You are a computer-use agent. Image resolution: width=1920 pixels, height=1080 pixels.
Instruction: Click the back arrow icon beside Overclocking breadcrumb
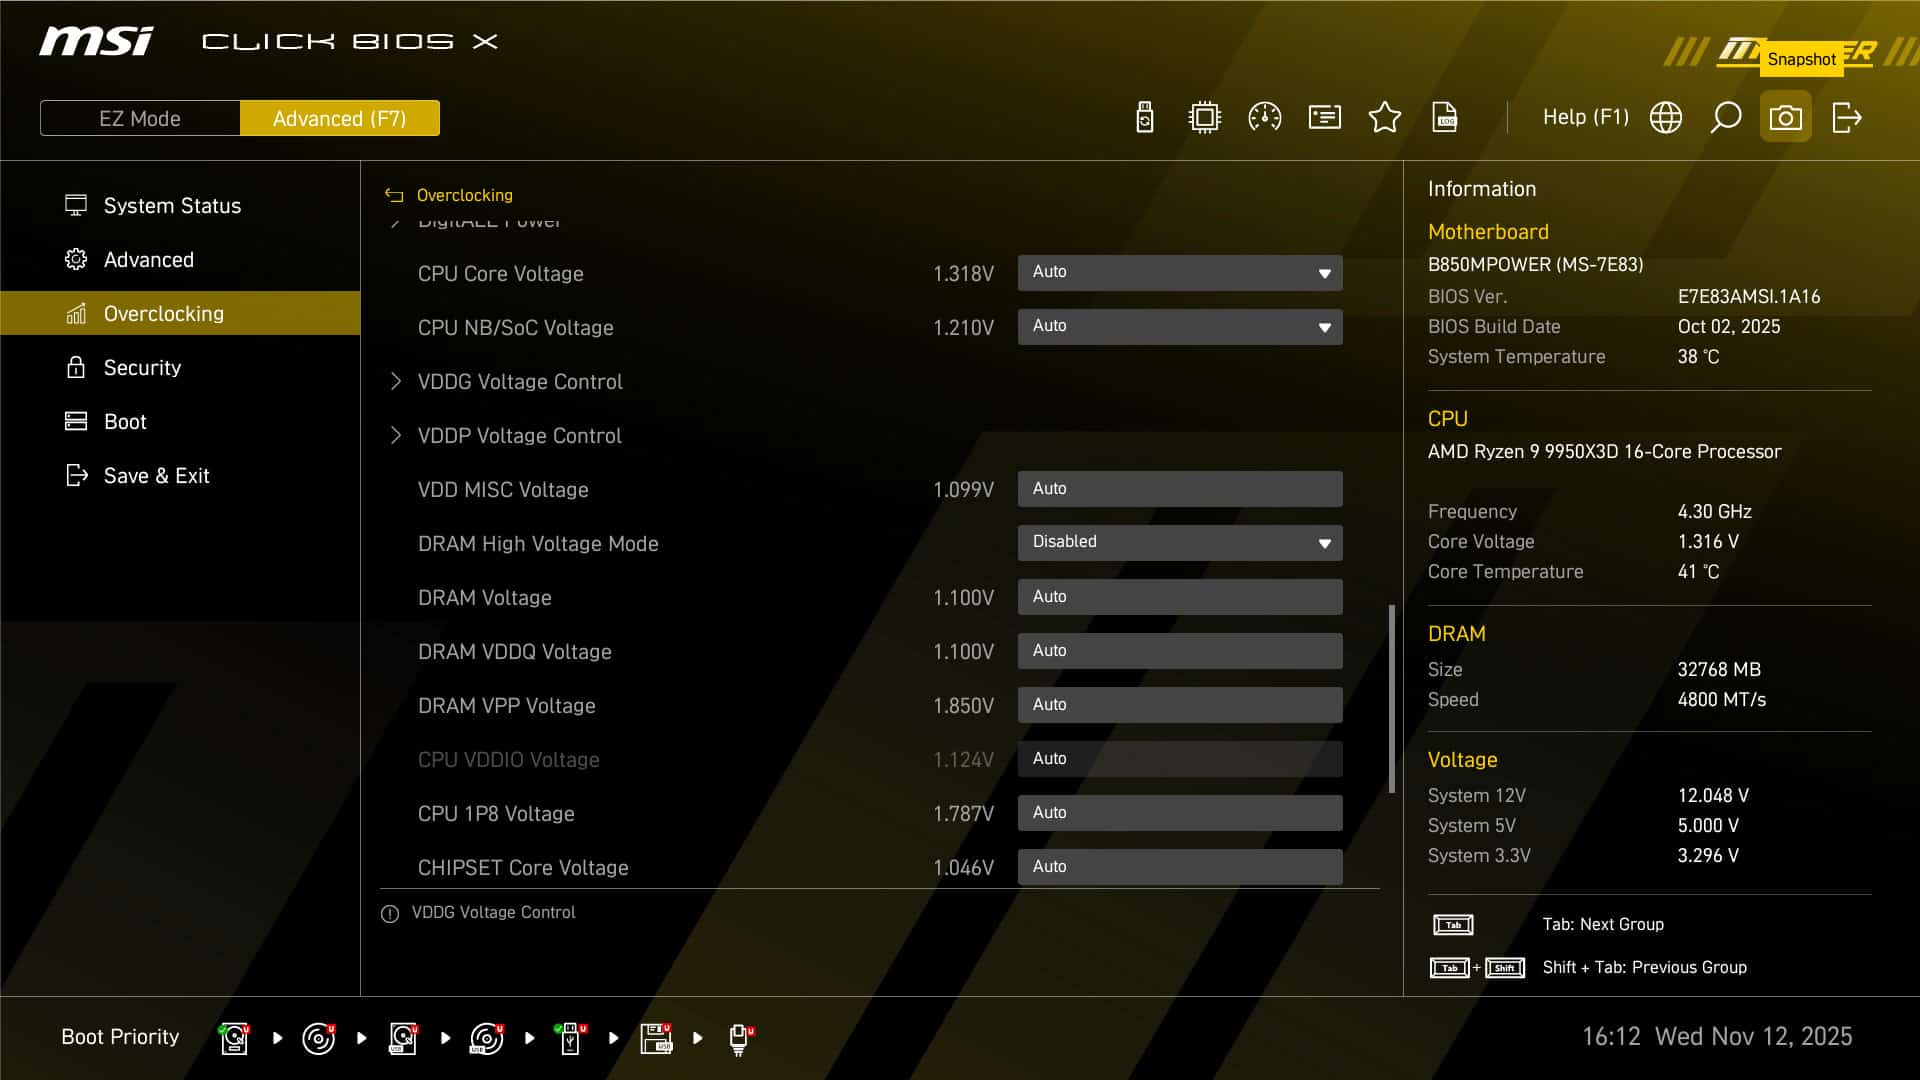[x=394, y=195]
